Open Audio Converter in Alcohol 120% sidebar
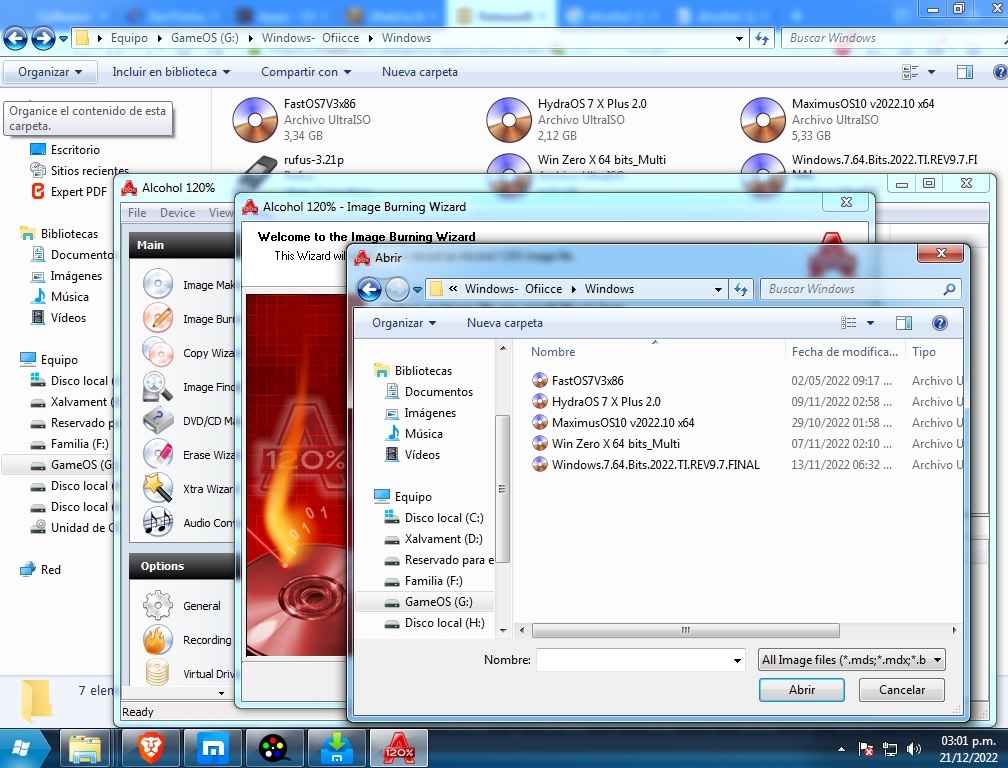The image size is (1008, 768). click(188, 522)
